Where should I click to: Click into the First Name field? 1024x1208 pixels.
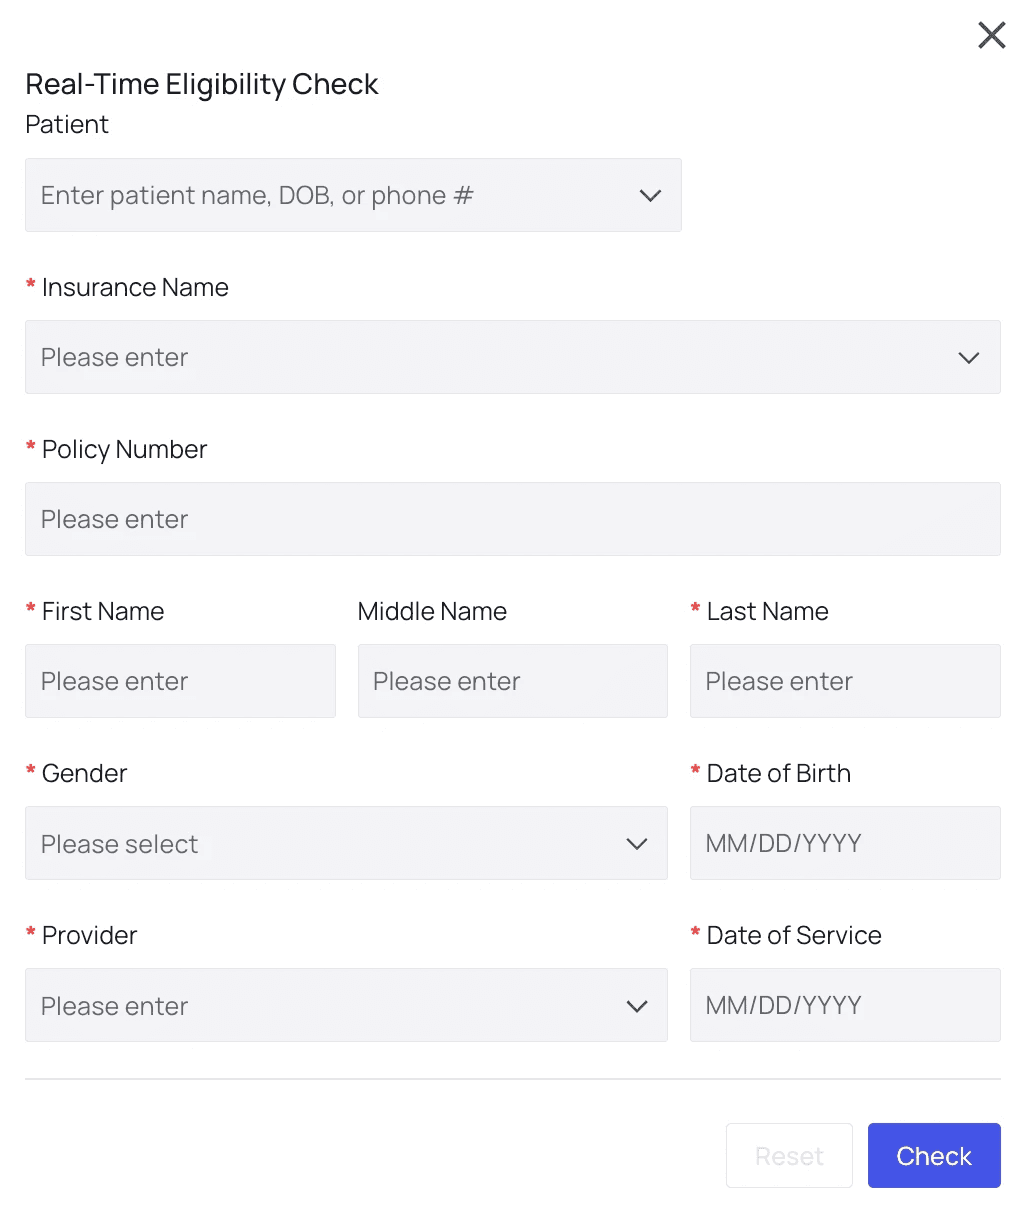(x=180, y=682)
